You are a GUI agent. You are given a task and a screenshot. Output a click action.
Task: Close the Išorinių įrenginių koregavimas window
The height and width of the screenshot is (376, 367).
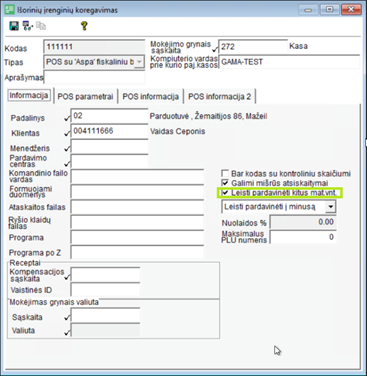[x=351, y=10]
